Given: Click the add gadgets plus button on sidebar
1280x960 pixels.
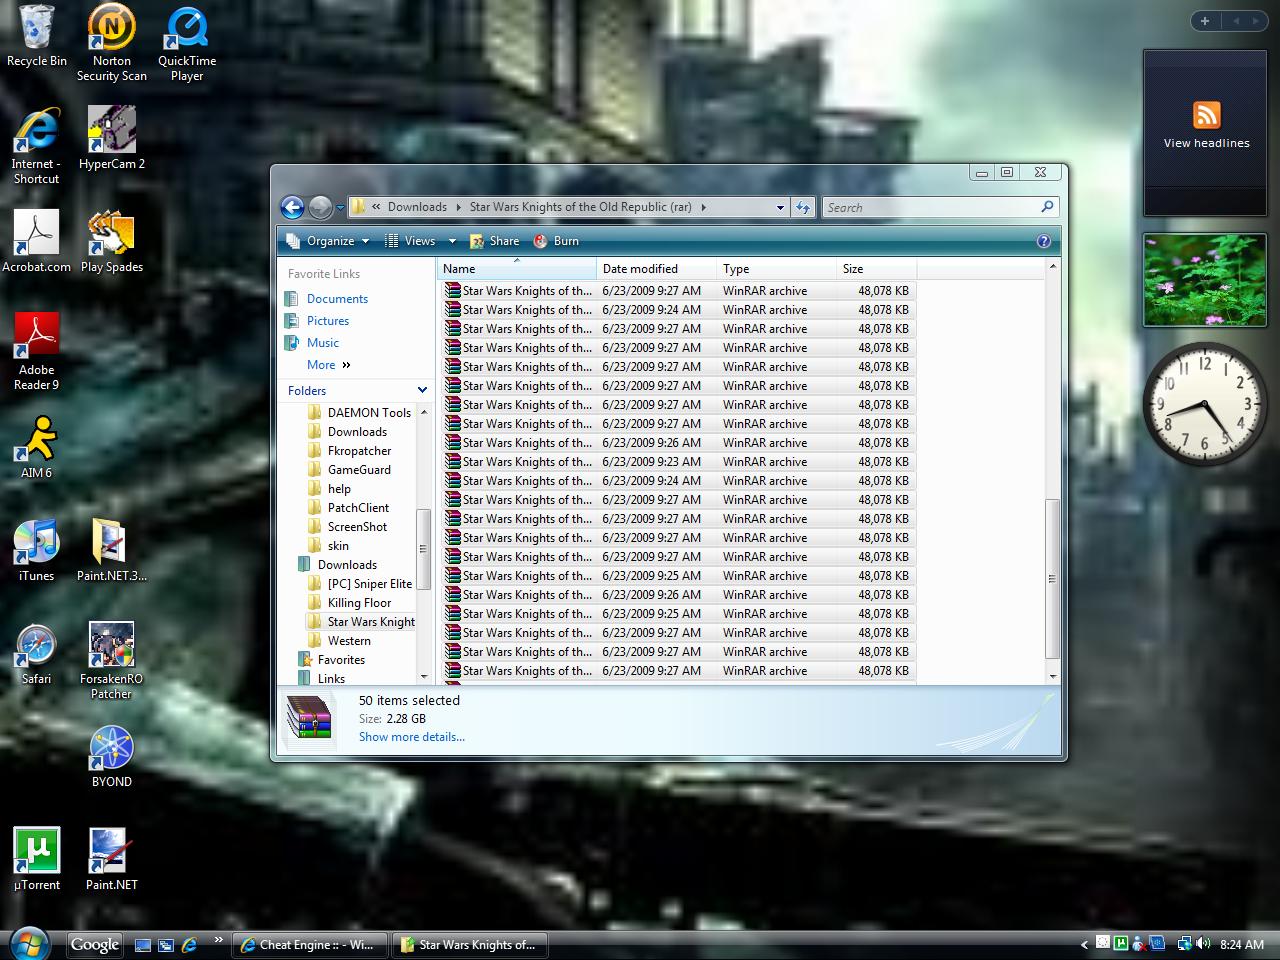Looking at the screenshot, I should coord(1205,21).
